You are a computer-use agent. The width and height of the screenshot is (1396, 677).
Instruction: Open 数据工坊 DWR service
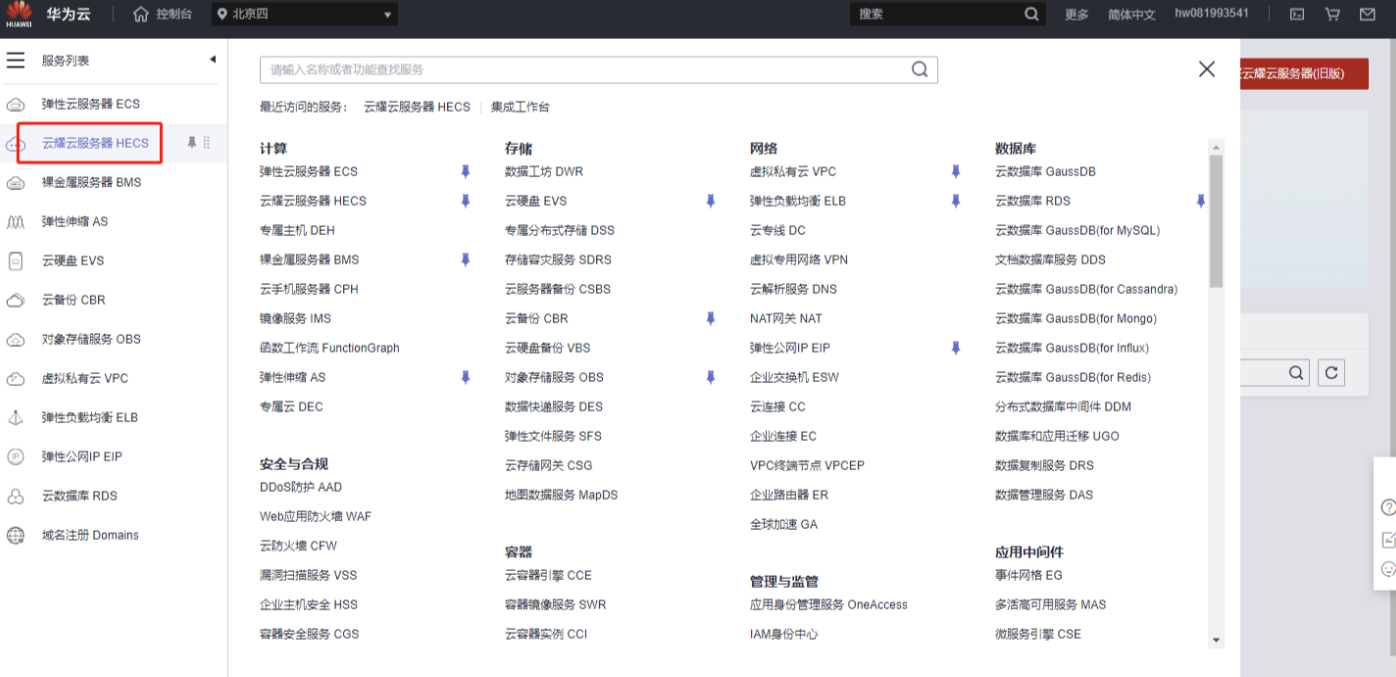[x=544, y=172]
